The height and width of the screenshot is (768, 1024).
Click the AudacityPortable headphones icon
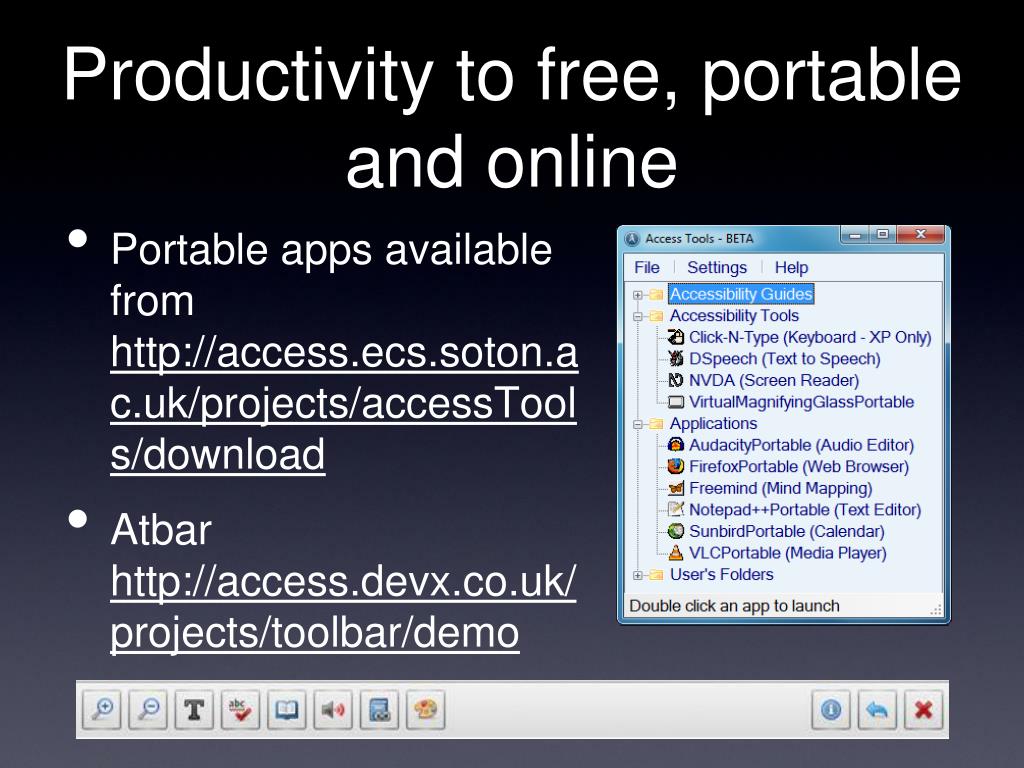(x=676, y=445)
